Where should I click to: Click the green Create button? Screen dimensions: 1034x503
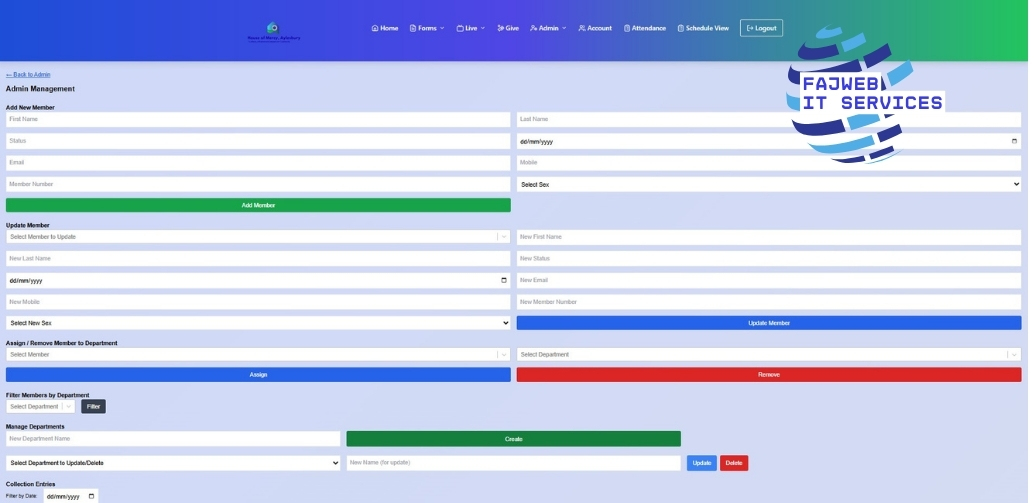[x=514, y=439]
